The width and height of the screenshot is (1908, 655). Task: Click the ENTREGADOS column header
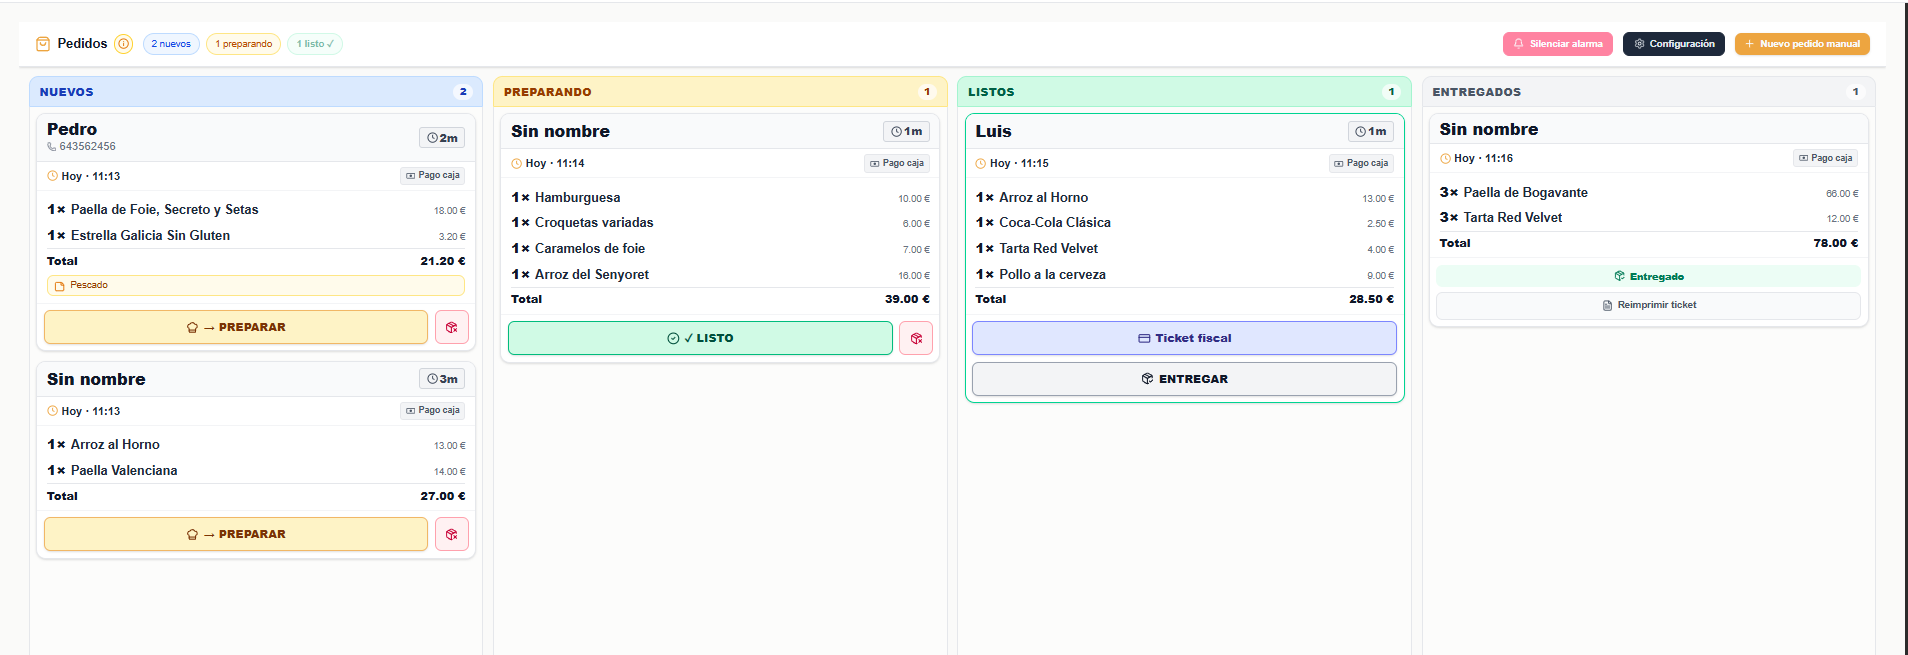click(x=1648, y=92)
